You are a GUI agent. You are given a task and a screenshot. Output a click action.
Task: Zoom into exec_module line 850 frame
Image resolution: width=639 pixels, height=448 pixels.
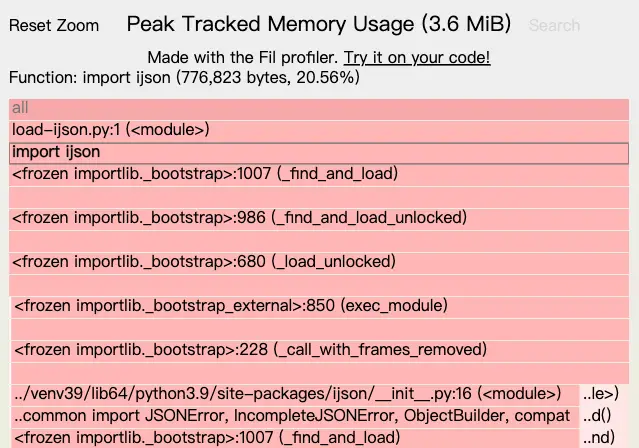tap(320, 307)
